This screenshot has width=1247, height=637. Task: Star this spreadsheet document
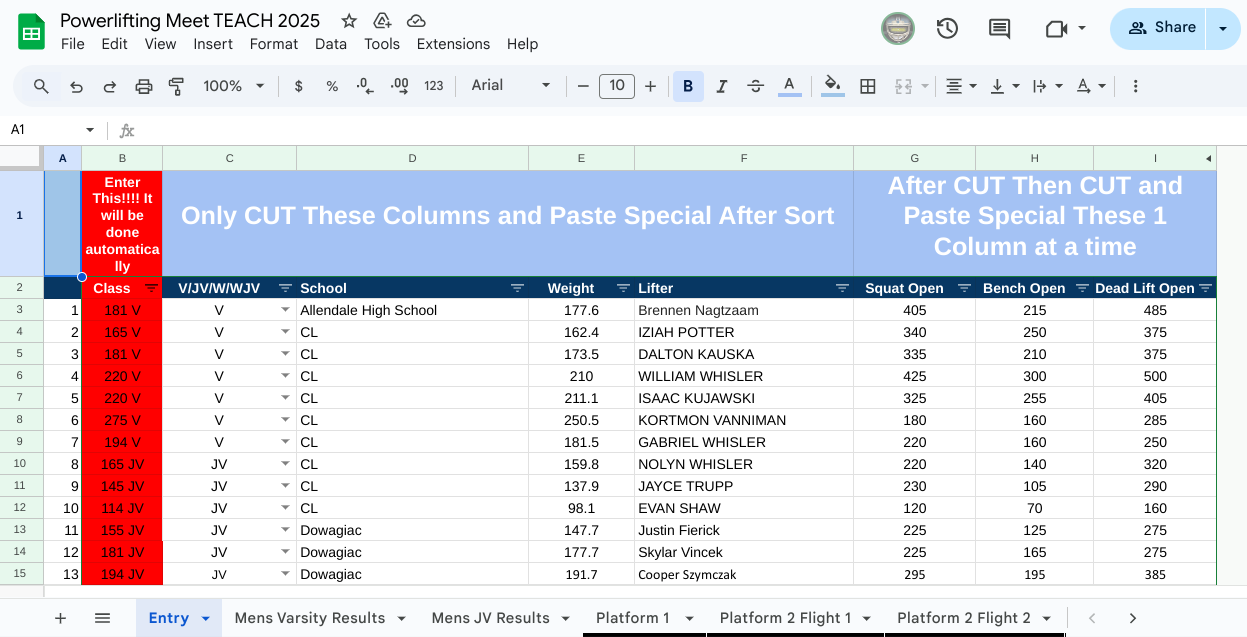(x=349, y=21)
